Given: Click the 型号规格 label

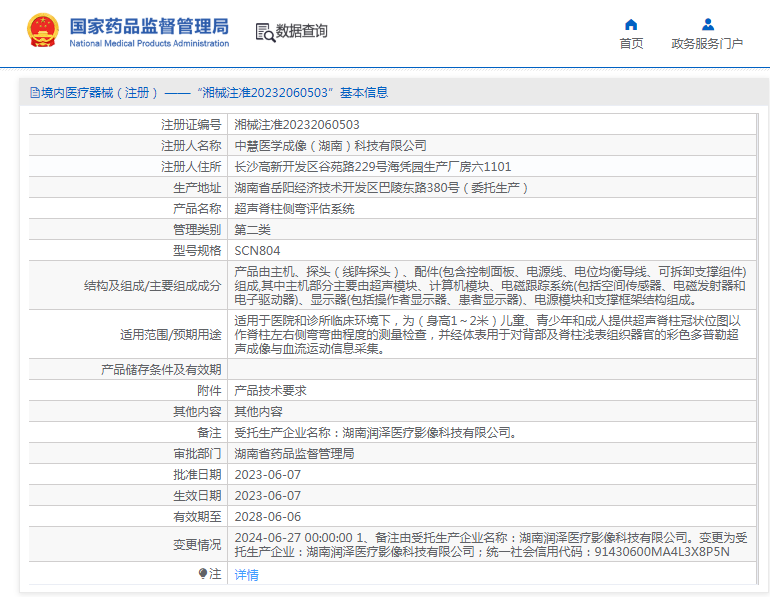Looking at the screenshot, I should tap(197, 251).
